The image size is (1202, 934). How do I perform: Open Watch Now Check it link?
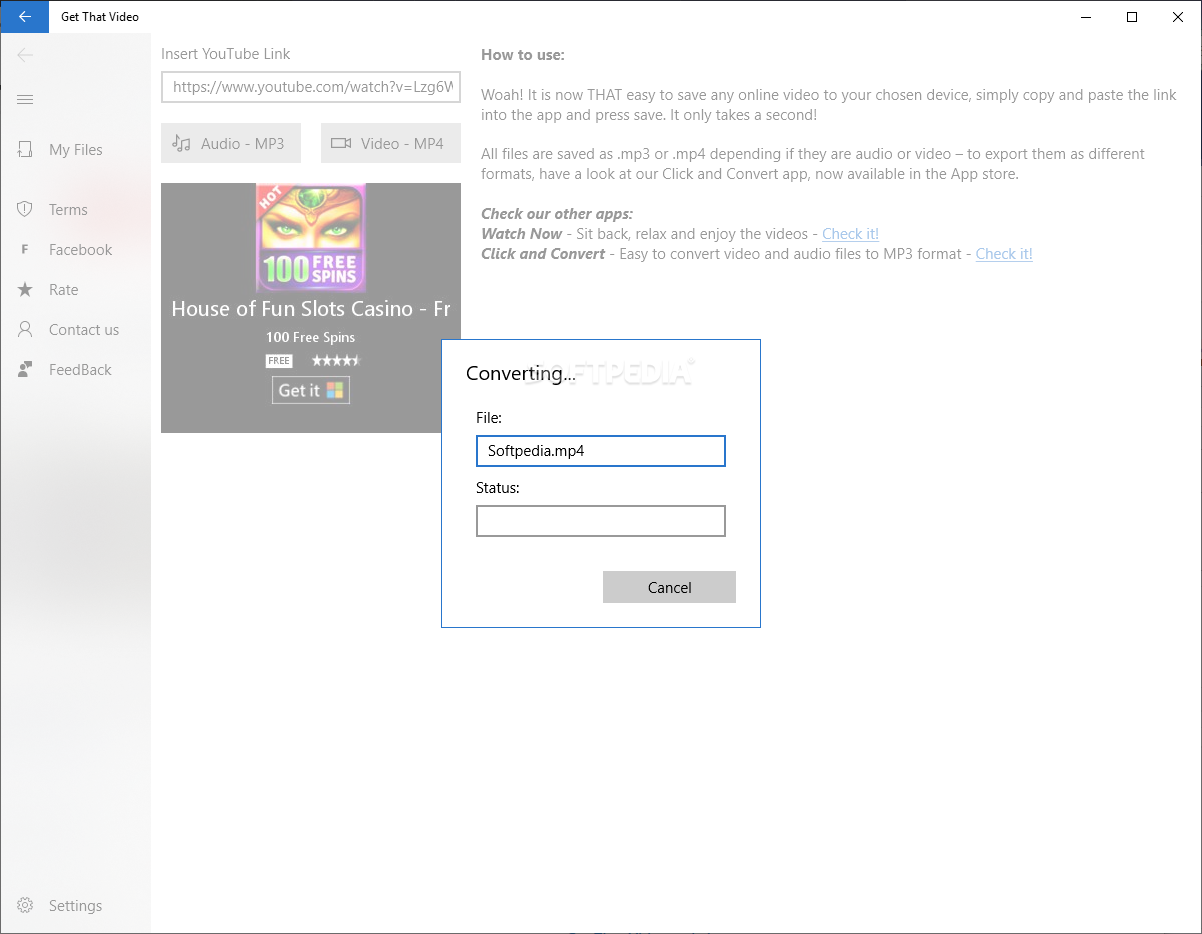coord(850,233)
